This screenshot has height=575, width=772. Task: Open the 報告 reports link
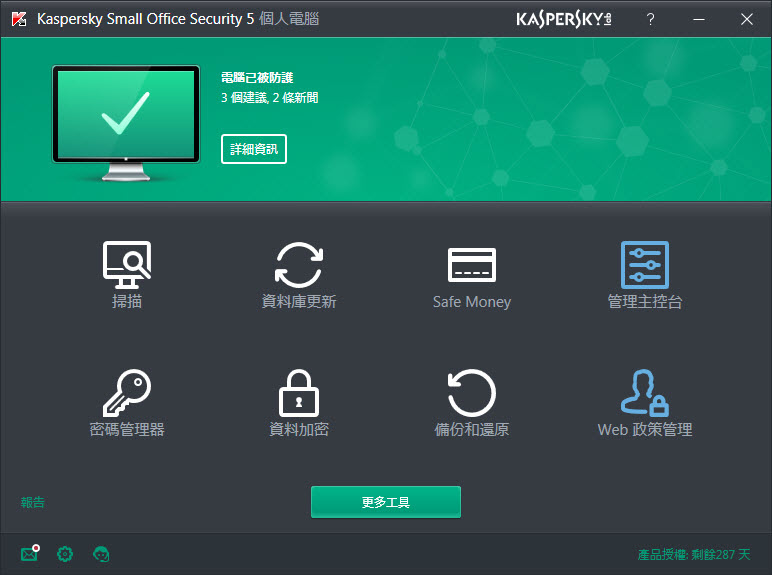(x=32, y=502)
